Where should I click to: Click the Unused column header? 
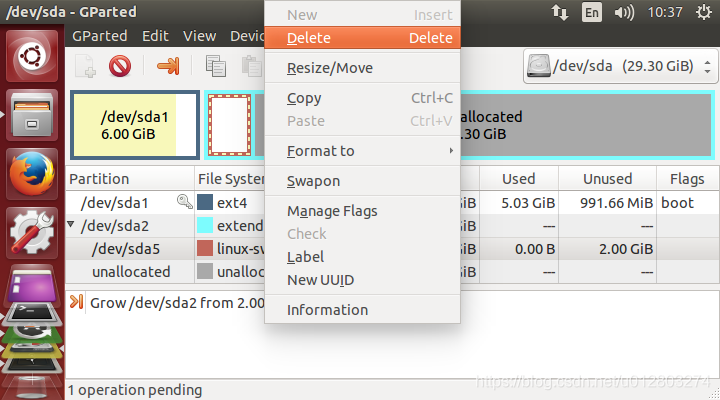608,179
